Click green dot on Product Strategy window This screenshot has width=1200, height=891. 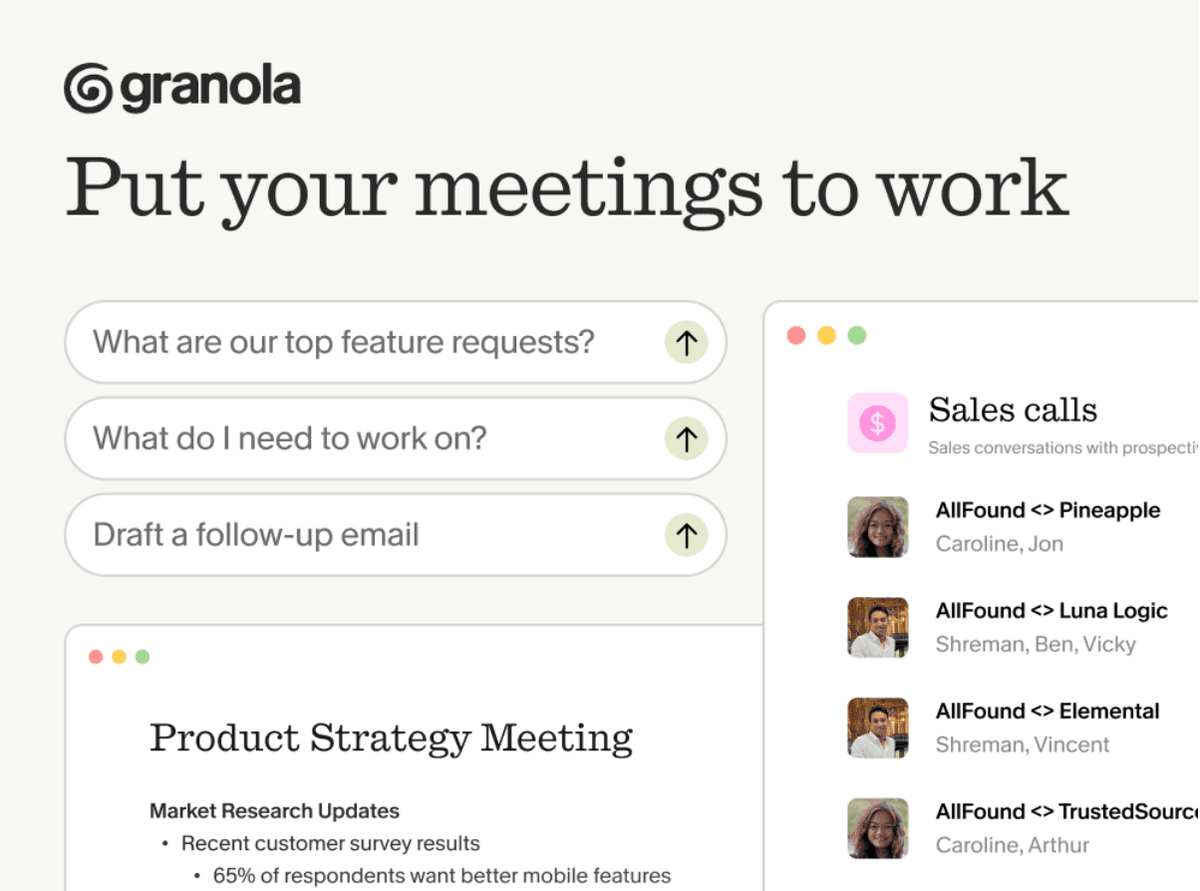pos(142,657)
